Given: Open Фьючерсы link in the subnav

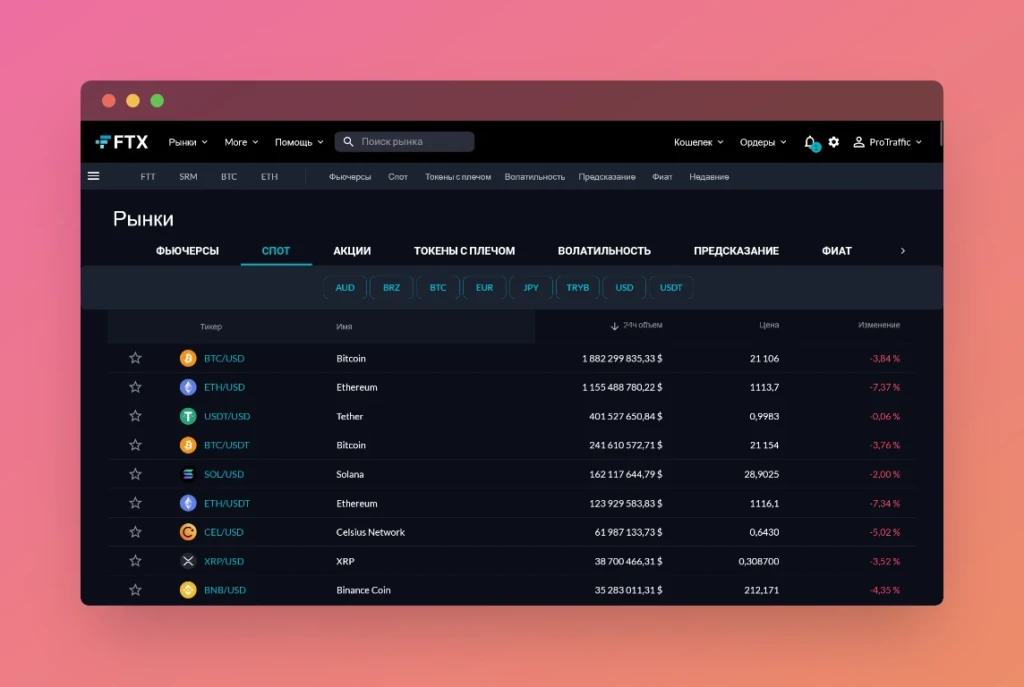Looking at the screenshot, I should click(350, 177).
